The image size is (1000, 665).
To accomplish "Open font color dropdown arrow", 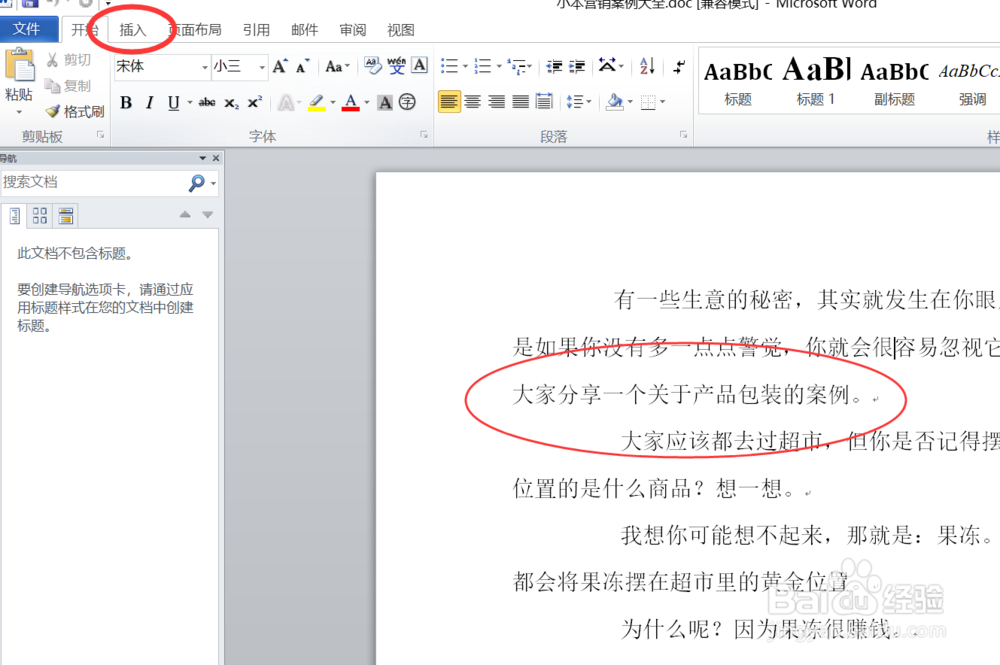I will click(x=367, y=103).
